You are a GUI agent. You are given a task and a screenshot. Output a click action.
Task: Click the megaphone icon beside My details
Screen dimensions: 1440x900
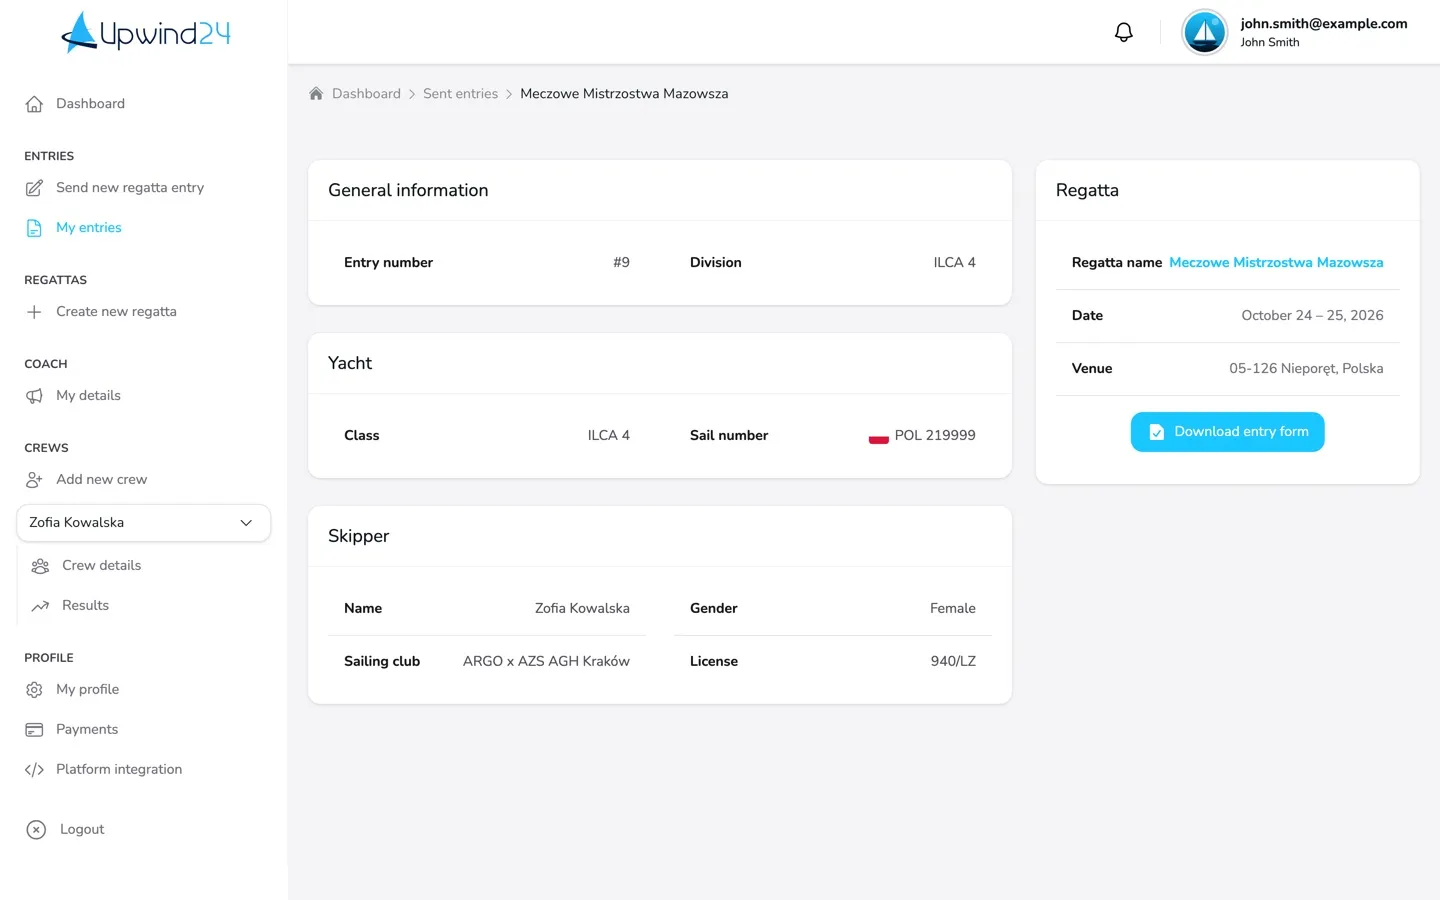tap(34, 396)
